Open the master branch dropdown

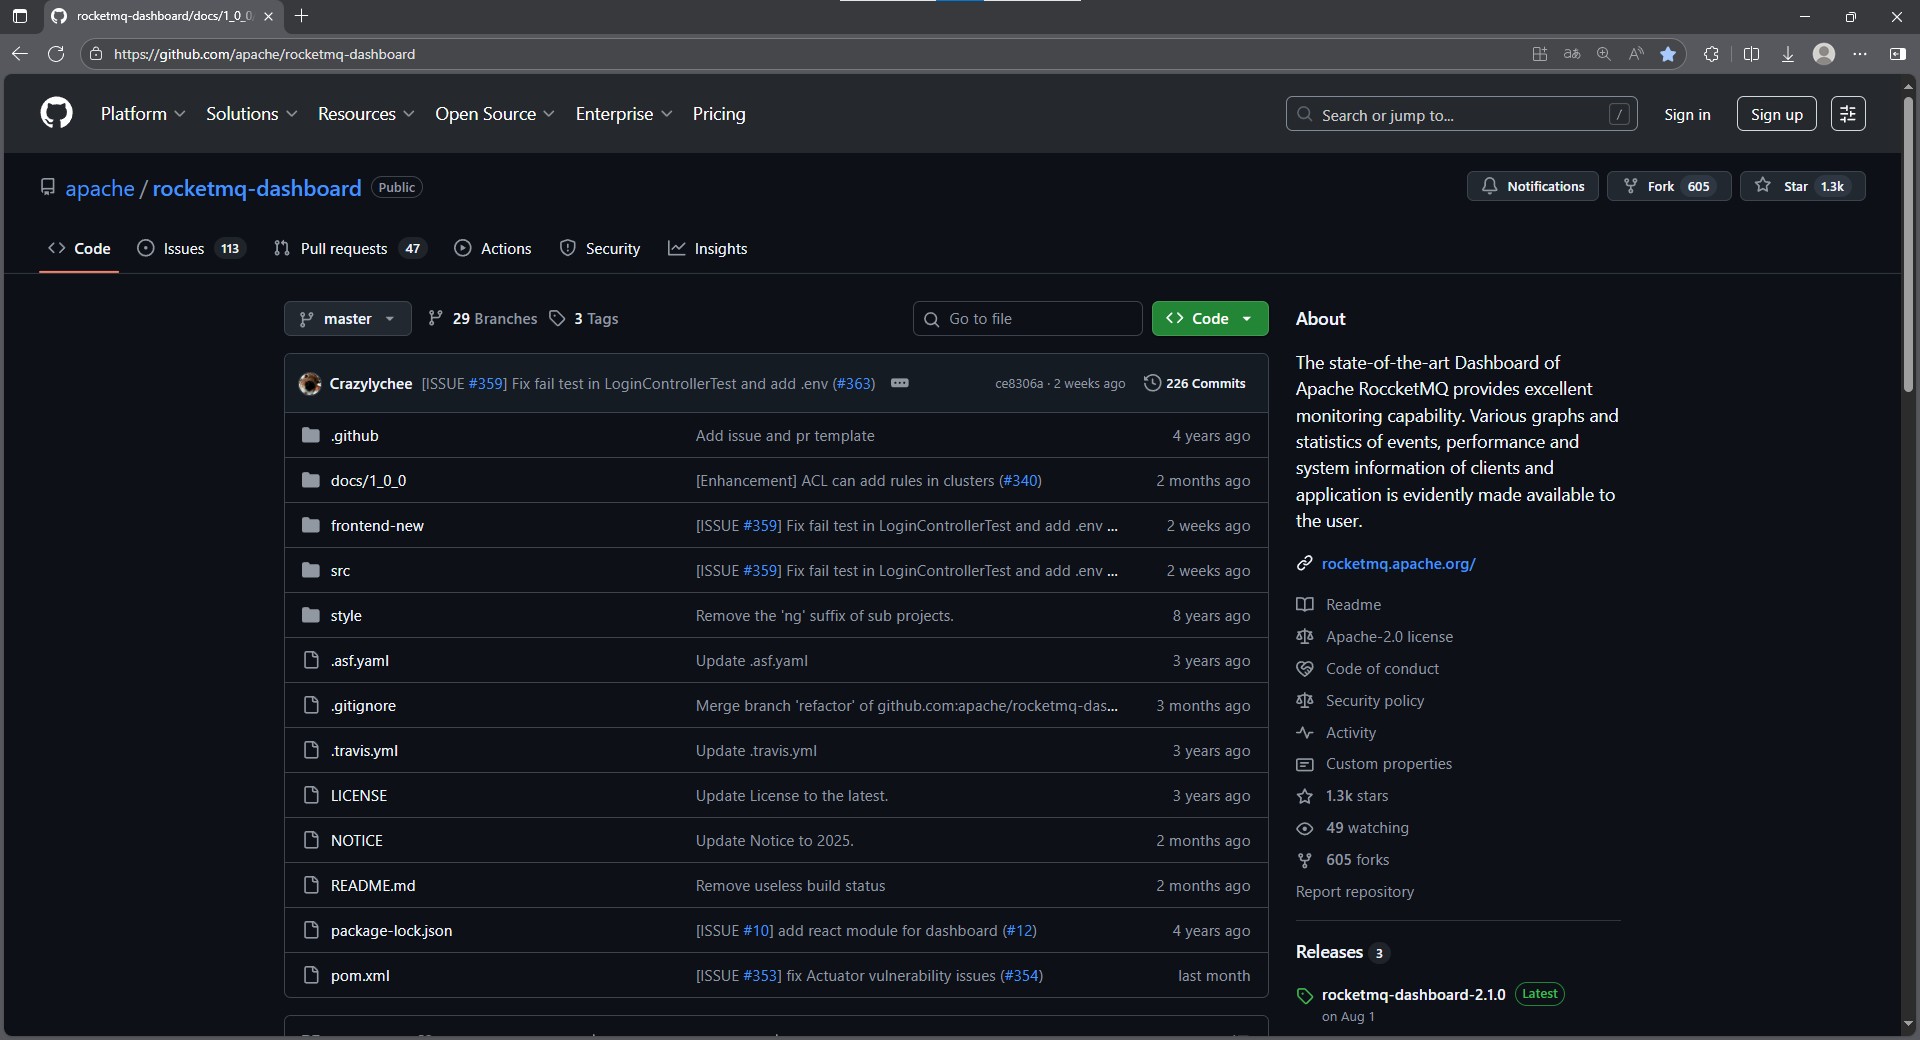tap(347, 318)
